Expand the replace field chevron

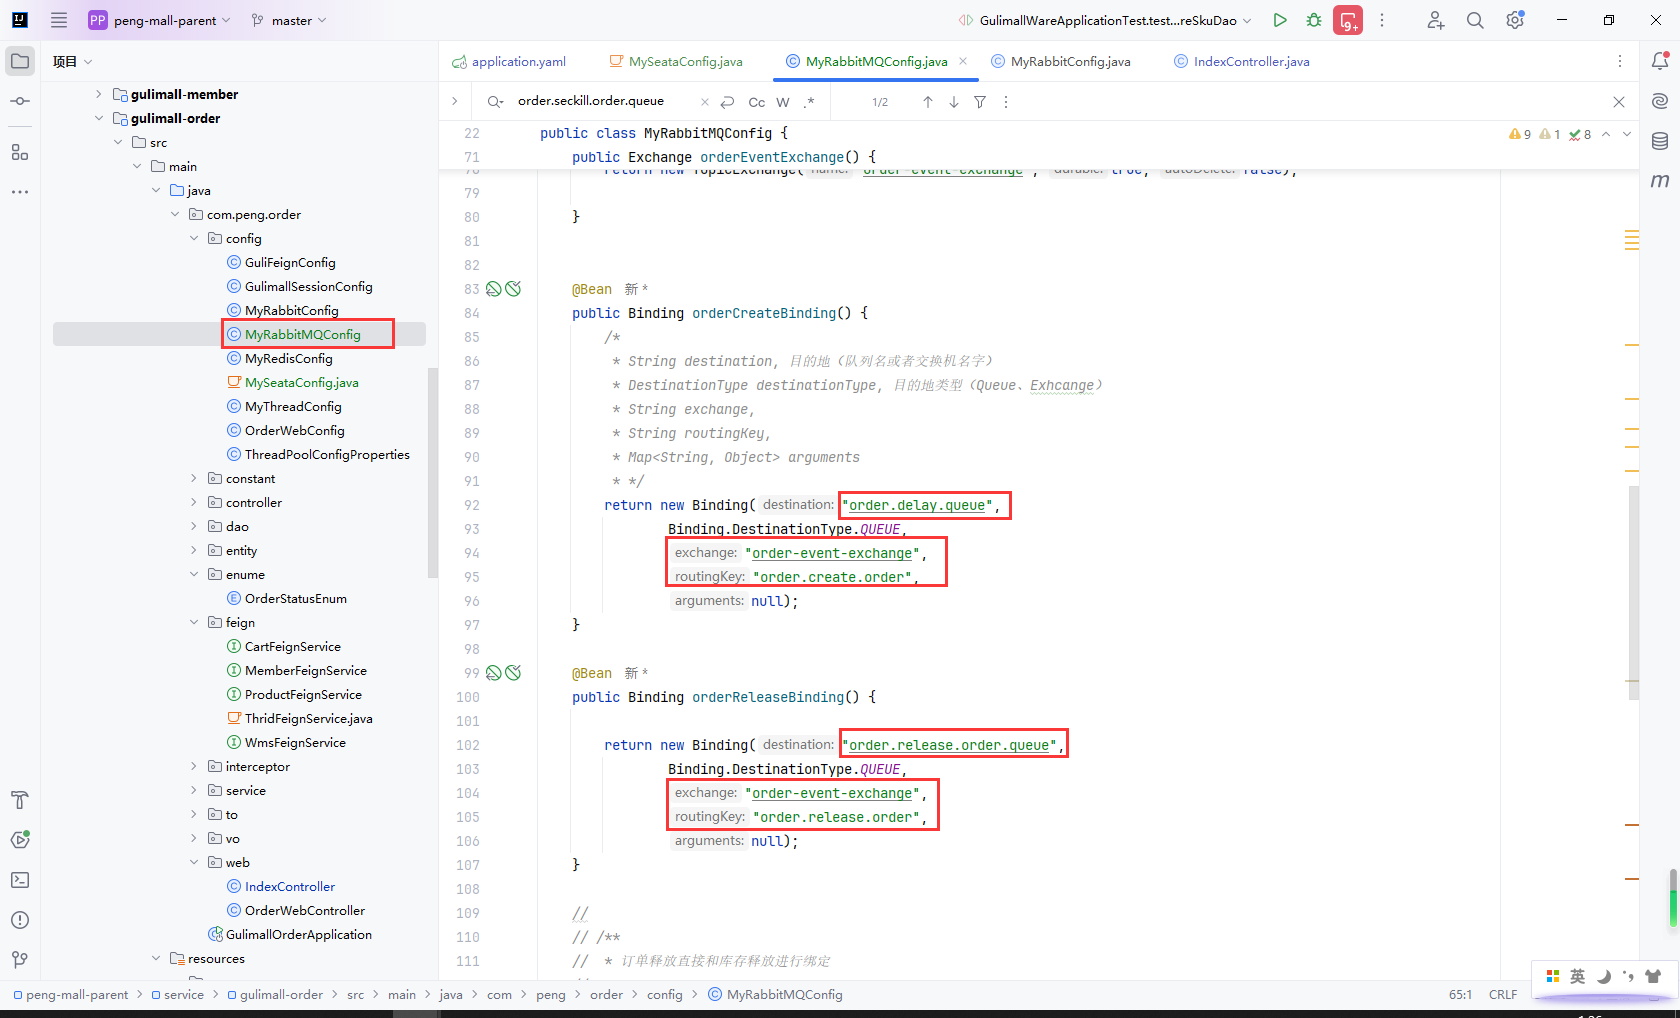coord(455,101)
